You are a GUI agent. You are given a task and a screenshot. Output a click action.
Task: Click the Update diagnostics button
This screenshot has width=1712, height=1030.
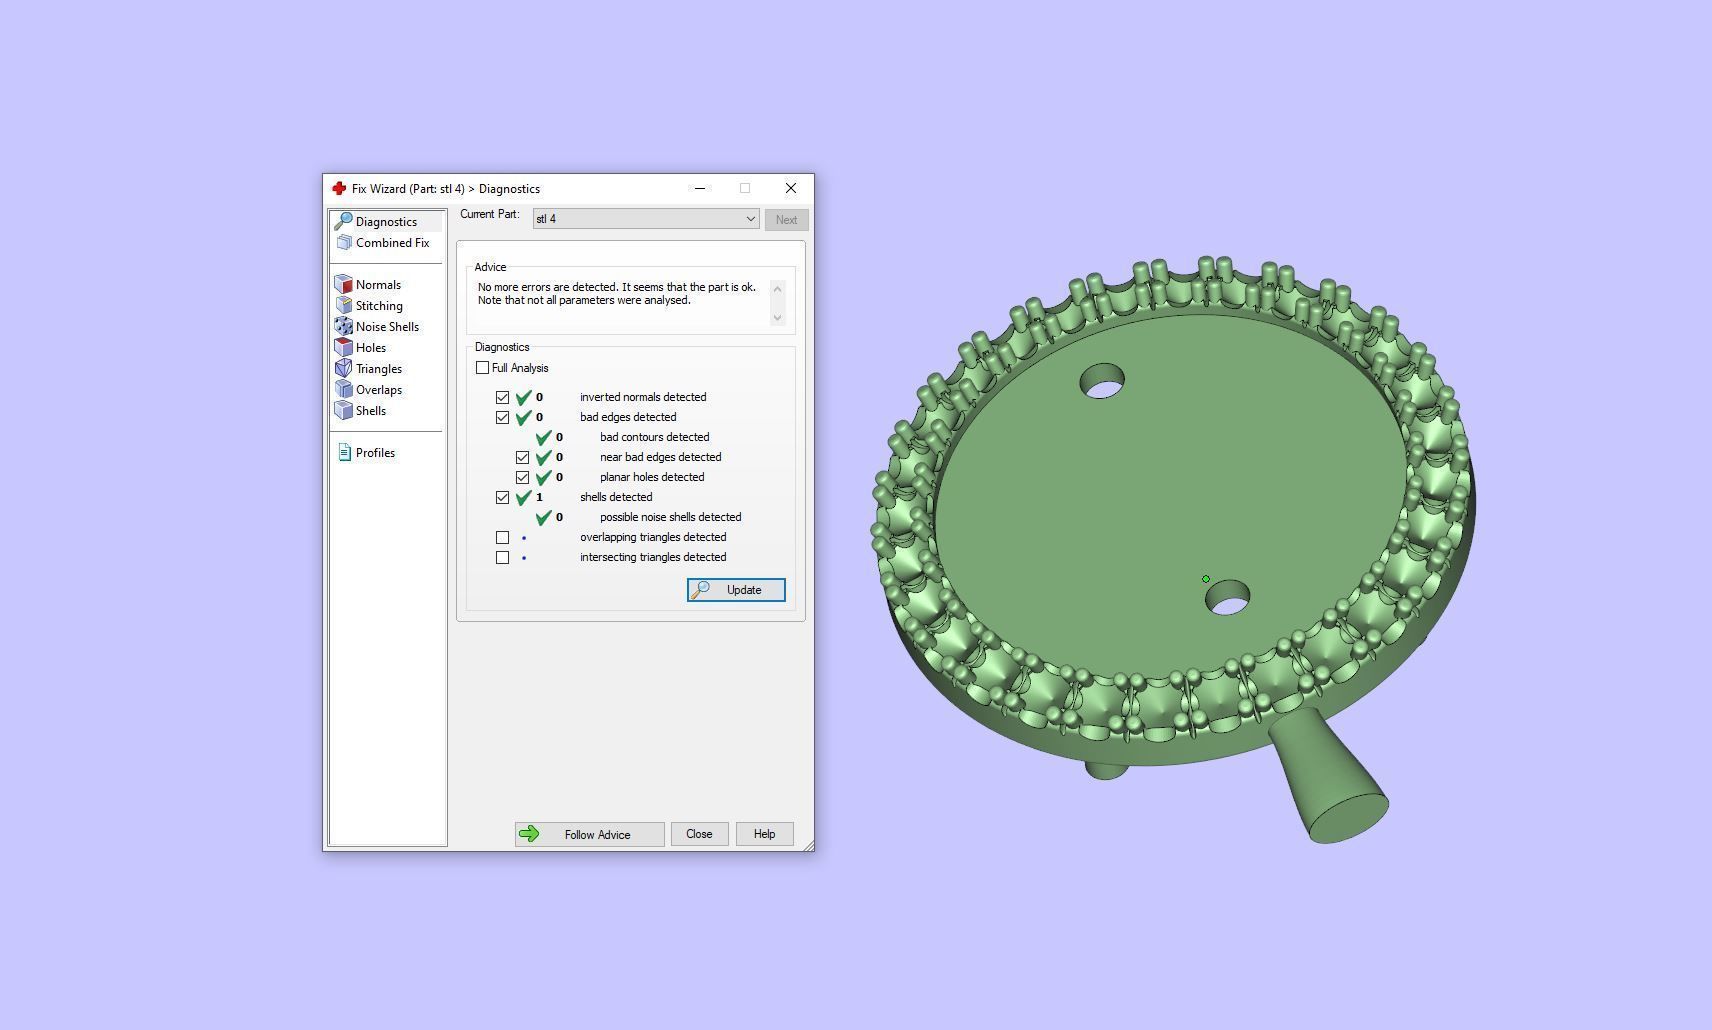click(736, 590)
